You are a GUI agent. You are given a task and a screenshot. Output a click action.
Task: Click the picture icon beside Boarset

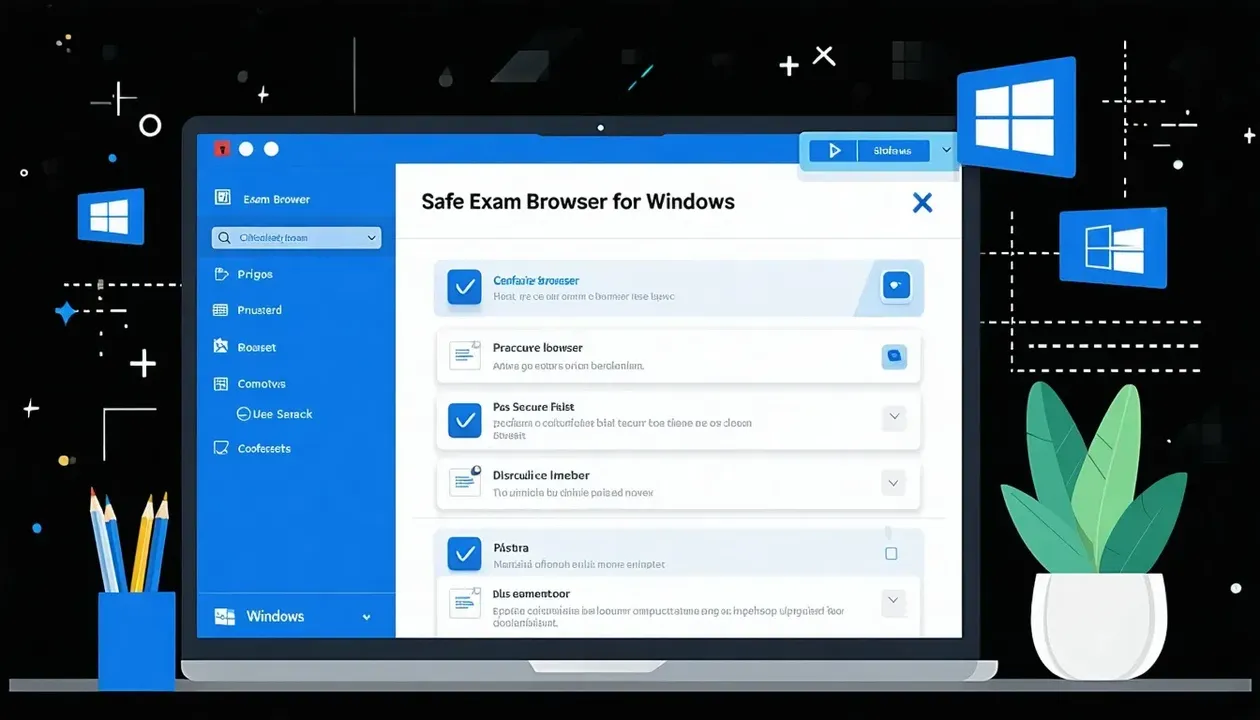221,347
